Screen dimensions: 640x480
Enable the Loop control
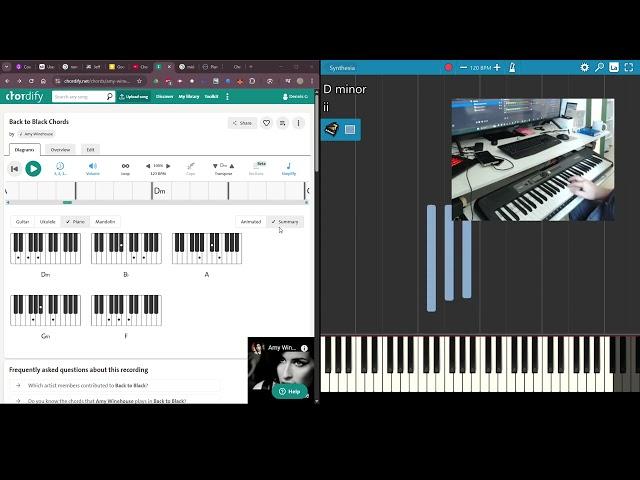point(125,168)
